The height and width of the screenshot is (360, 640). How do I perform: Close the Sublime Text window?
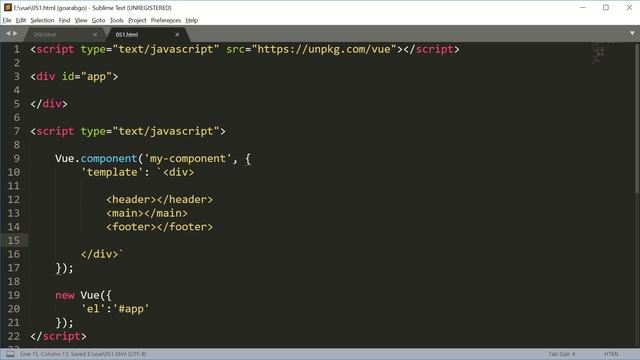pyautogui.click(x=629, y=7)
